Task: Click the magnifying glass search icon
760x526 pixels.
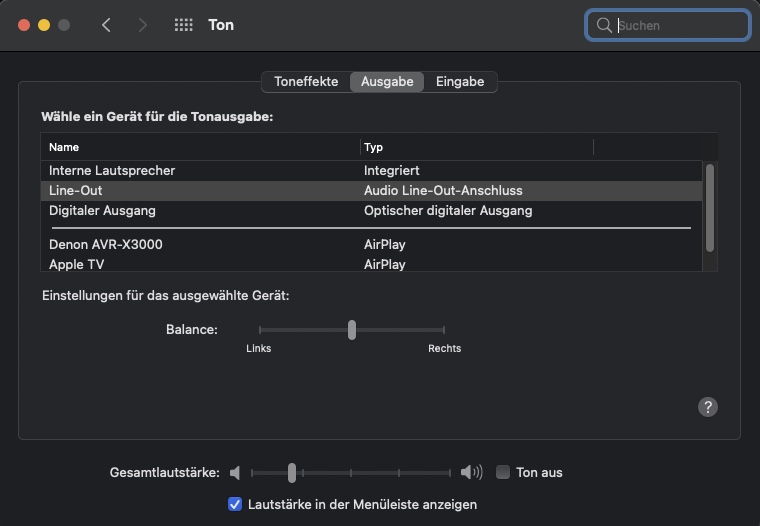Action: click(604, 25)
